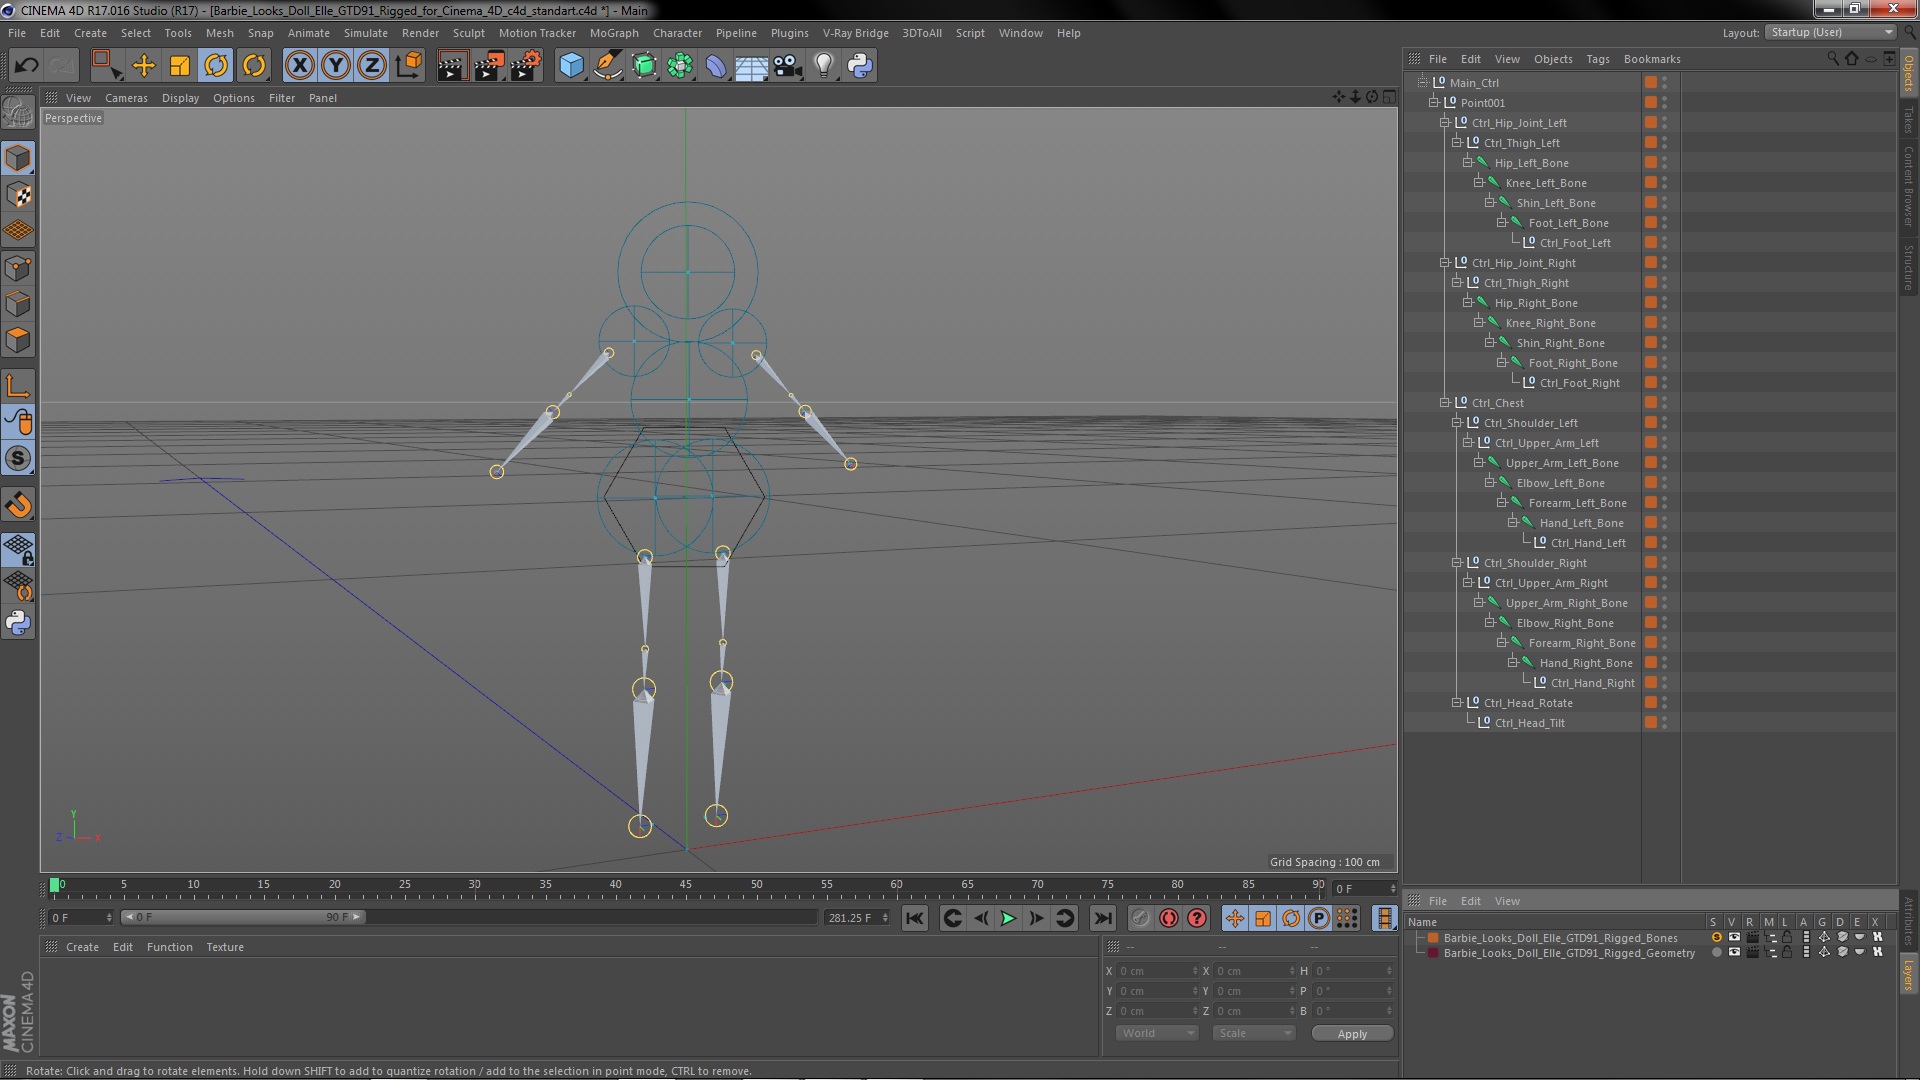Open the Layout Startup dropdown

point(1830,33)
